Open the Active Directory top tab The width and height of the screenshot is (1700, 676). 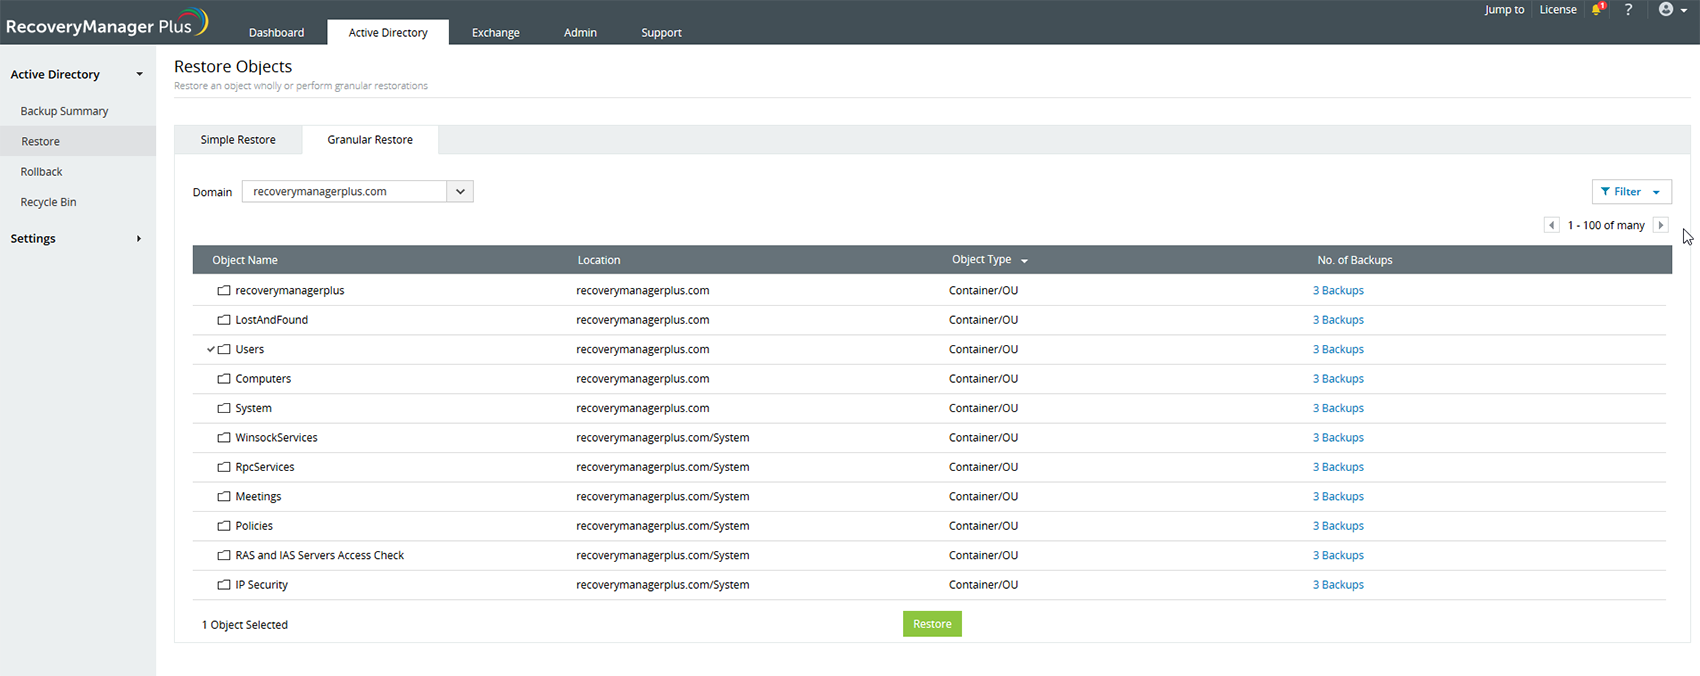[x=388, y=32]
